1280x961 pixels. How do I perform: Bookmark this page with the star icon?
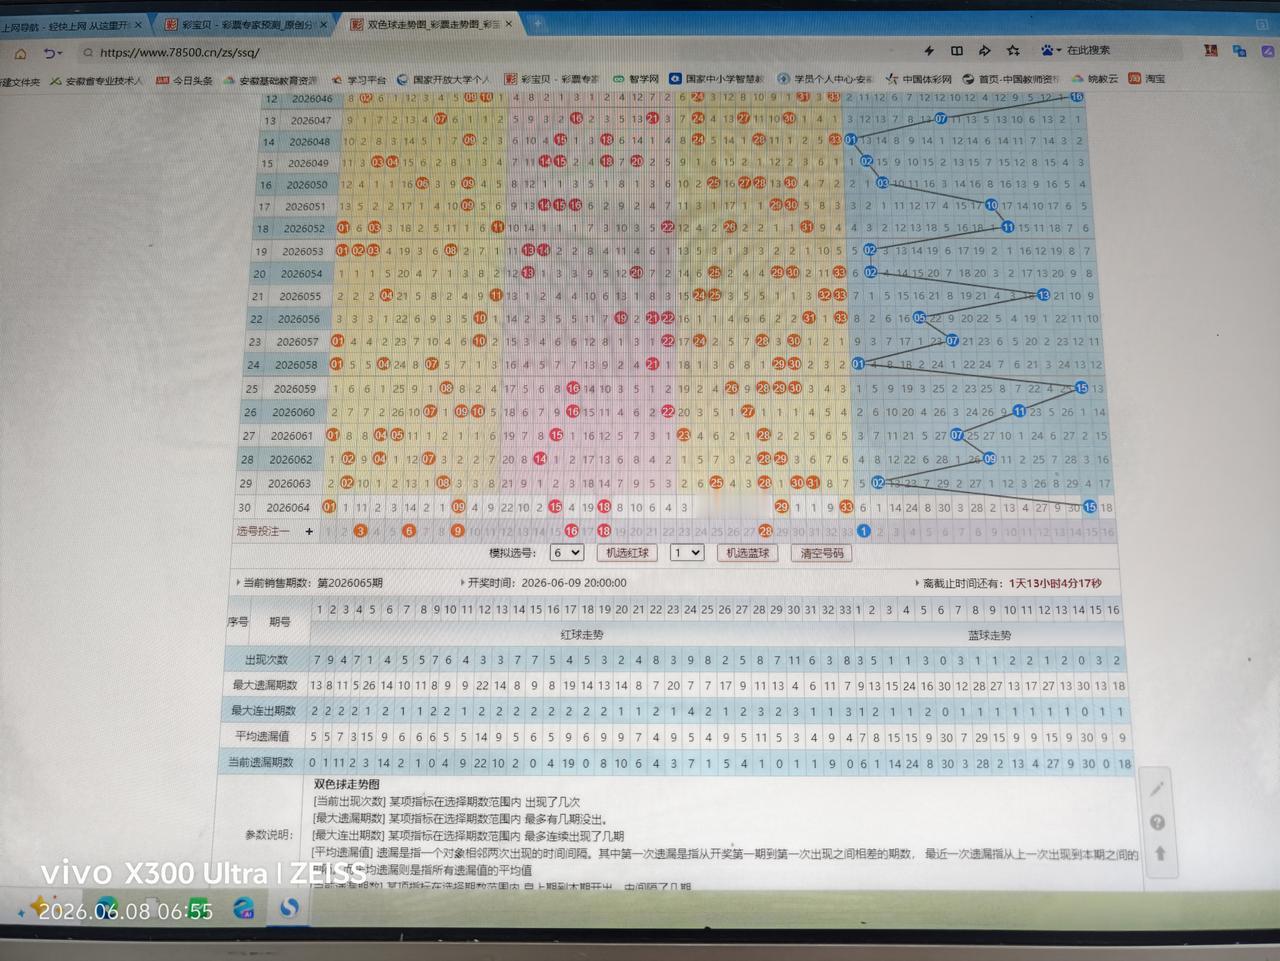click(x=1013, y=50)
